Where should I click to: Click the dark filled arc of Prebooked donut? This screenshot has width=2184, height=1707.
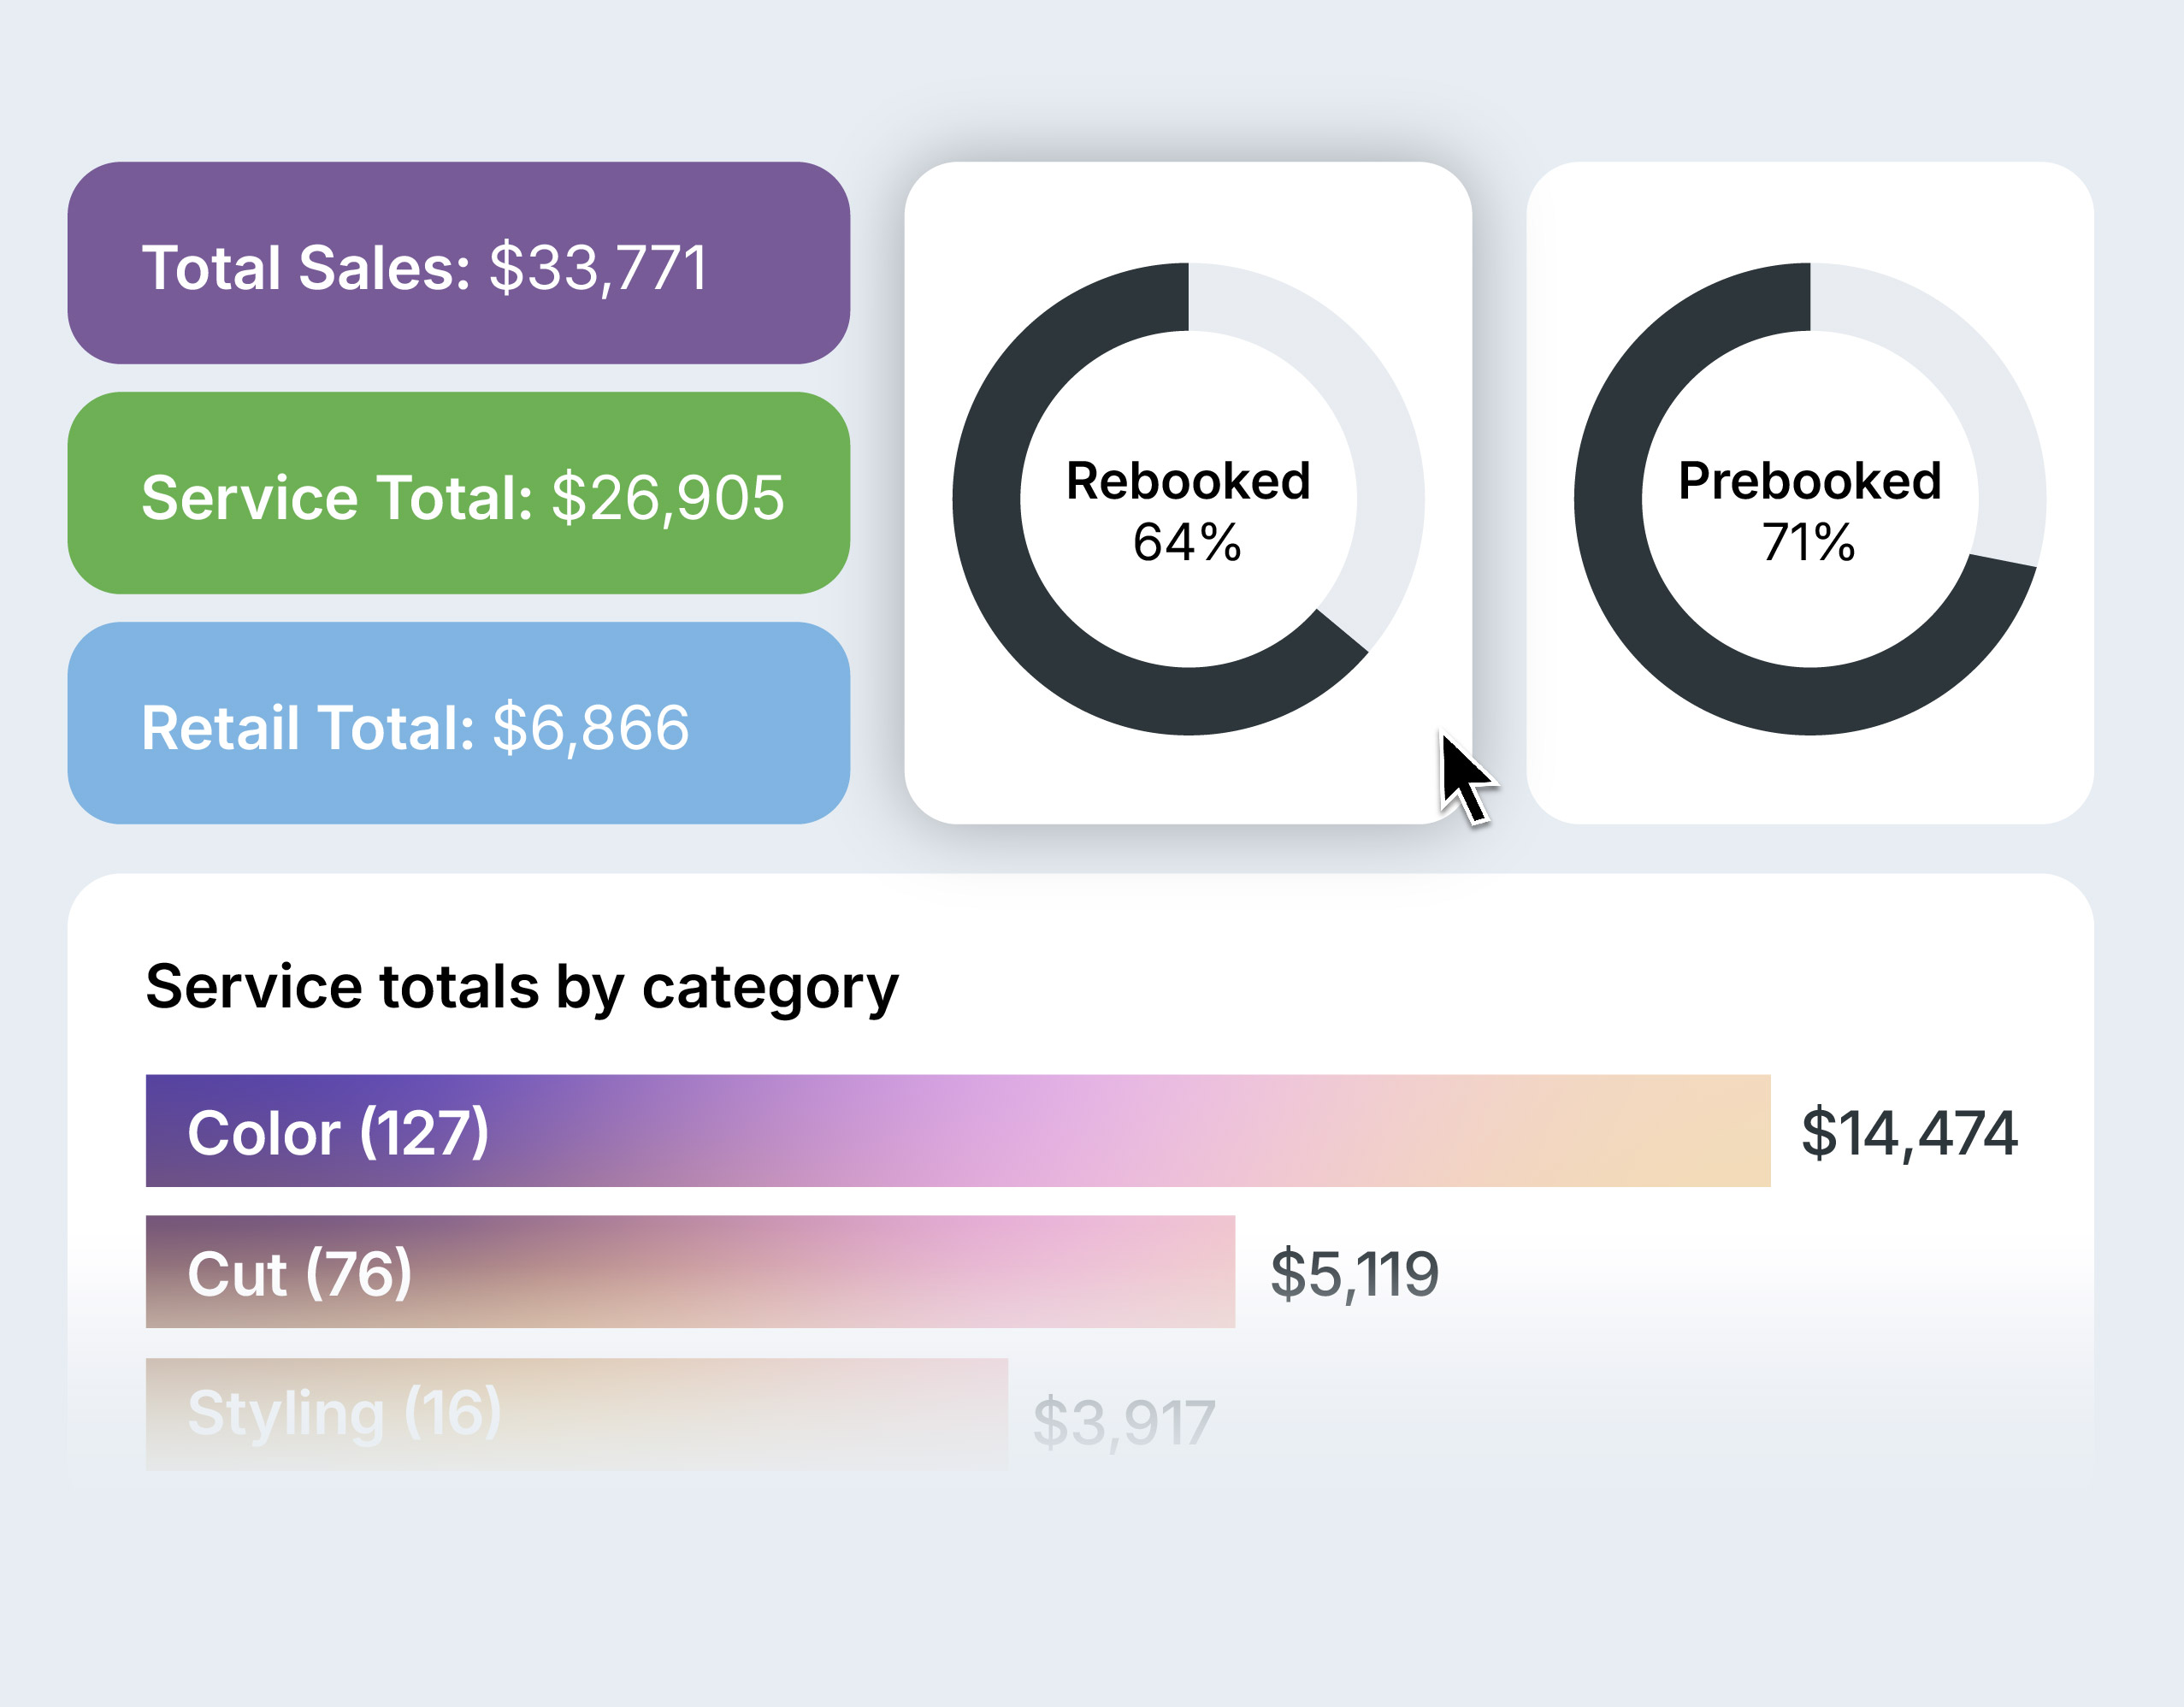coord(1640,600)
